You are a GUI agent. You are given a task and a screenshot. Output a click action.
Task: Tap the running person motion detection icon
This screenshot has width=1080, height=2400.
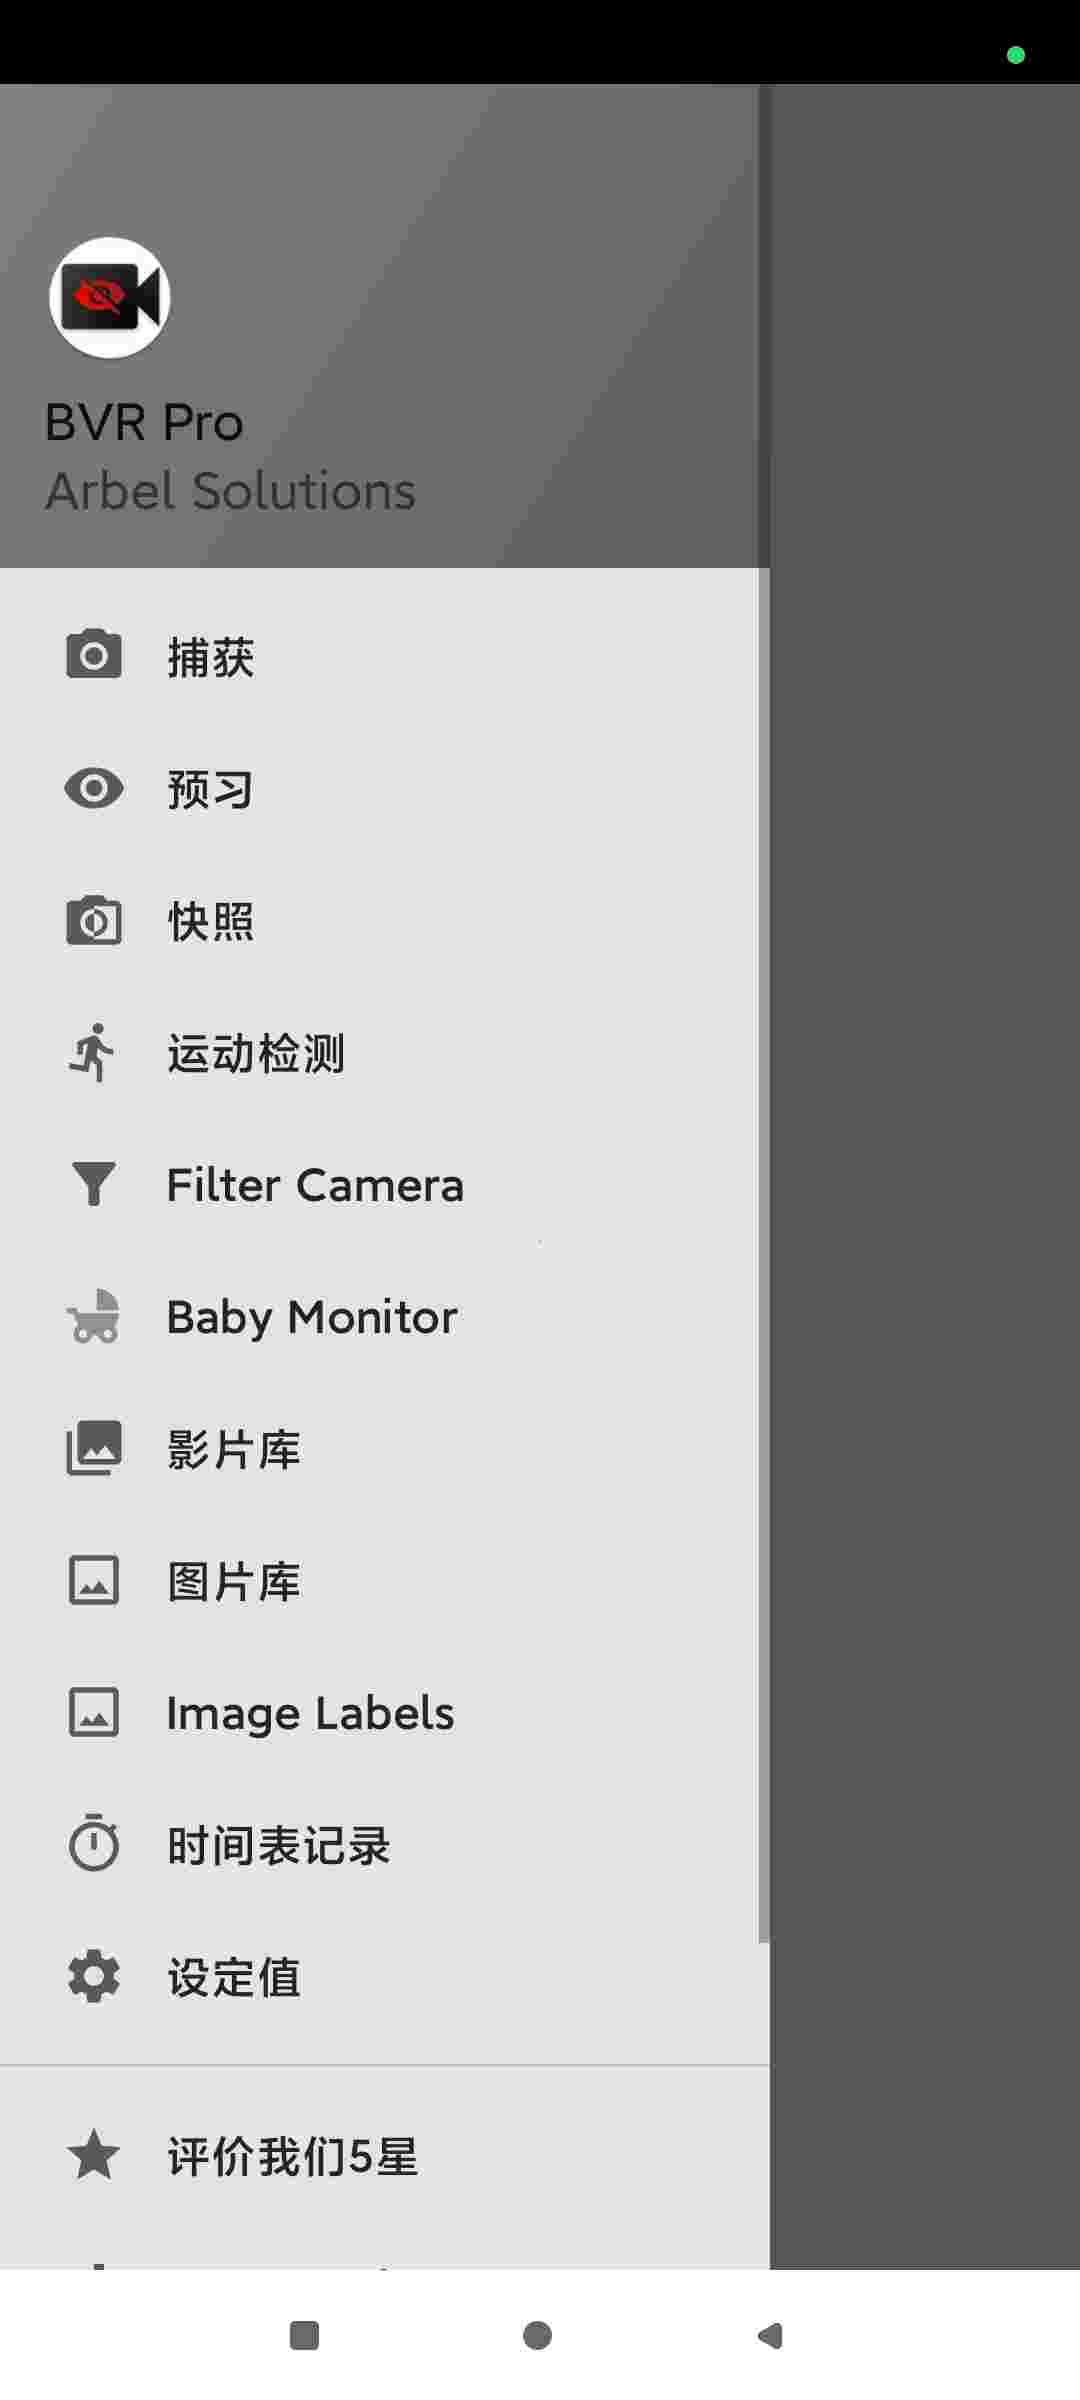[92, 1052]
